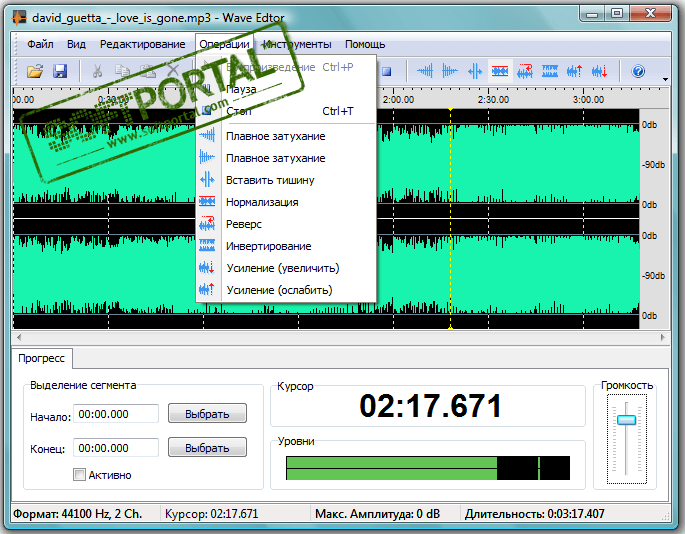The width and height of the screenshot is (685, 534).
Task: Click the Конец time input field
Action: (116, 448)
